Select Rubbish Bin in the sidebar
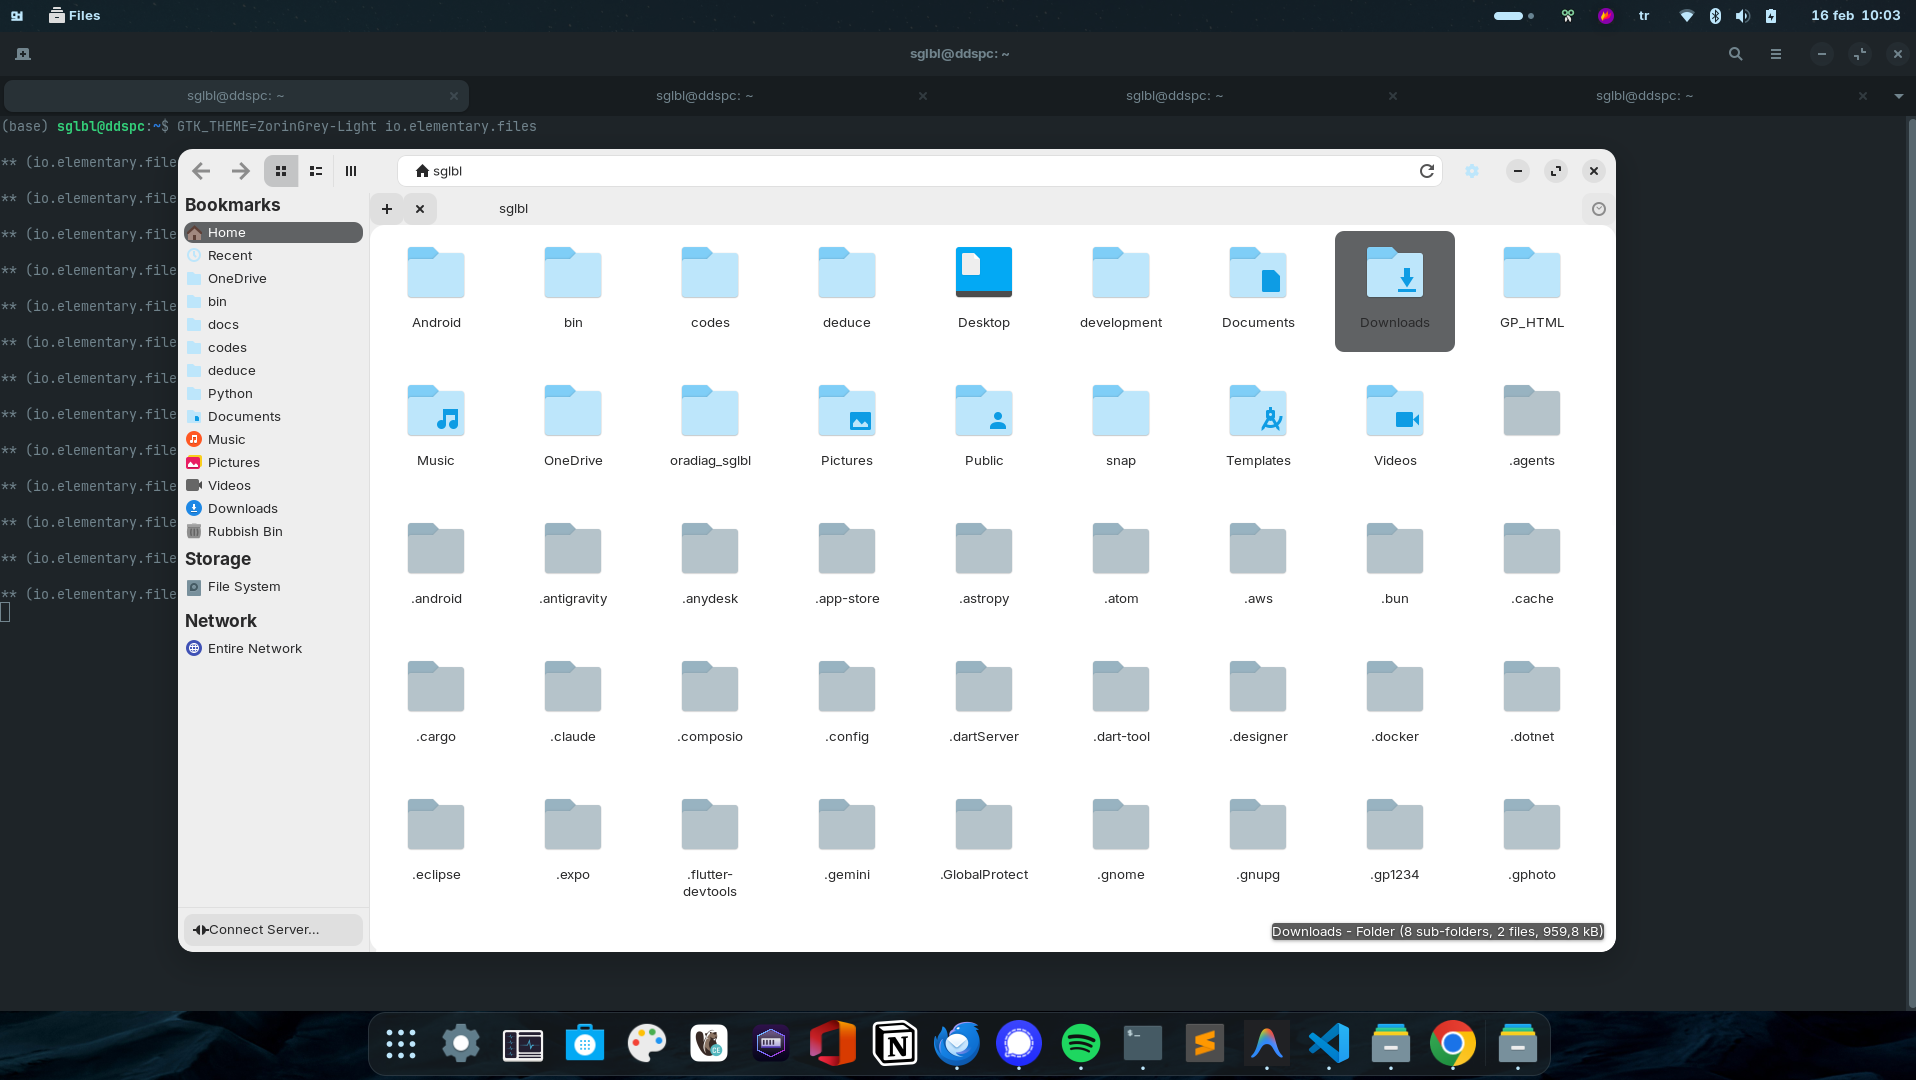Screen dimensions: 1916x1080 pyautogui.click(x=245, y=531)
